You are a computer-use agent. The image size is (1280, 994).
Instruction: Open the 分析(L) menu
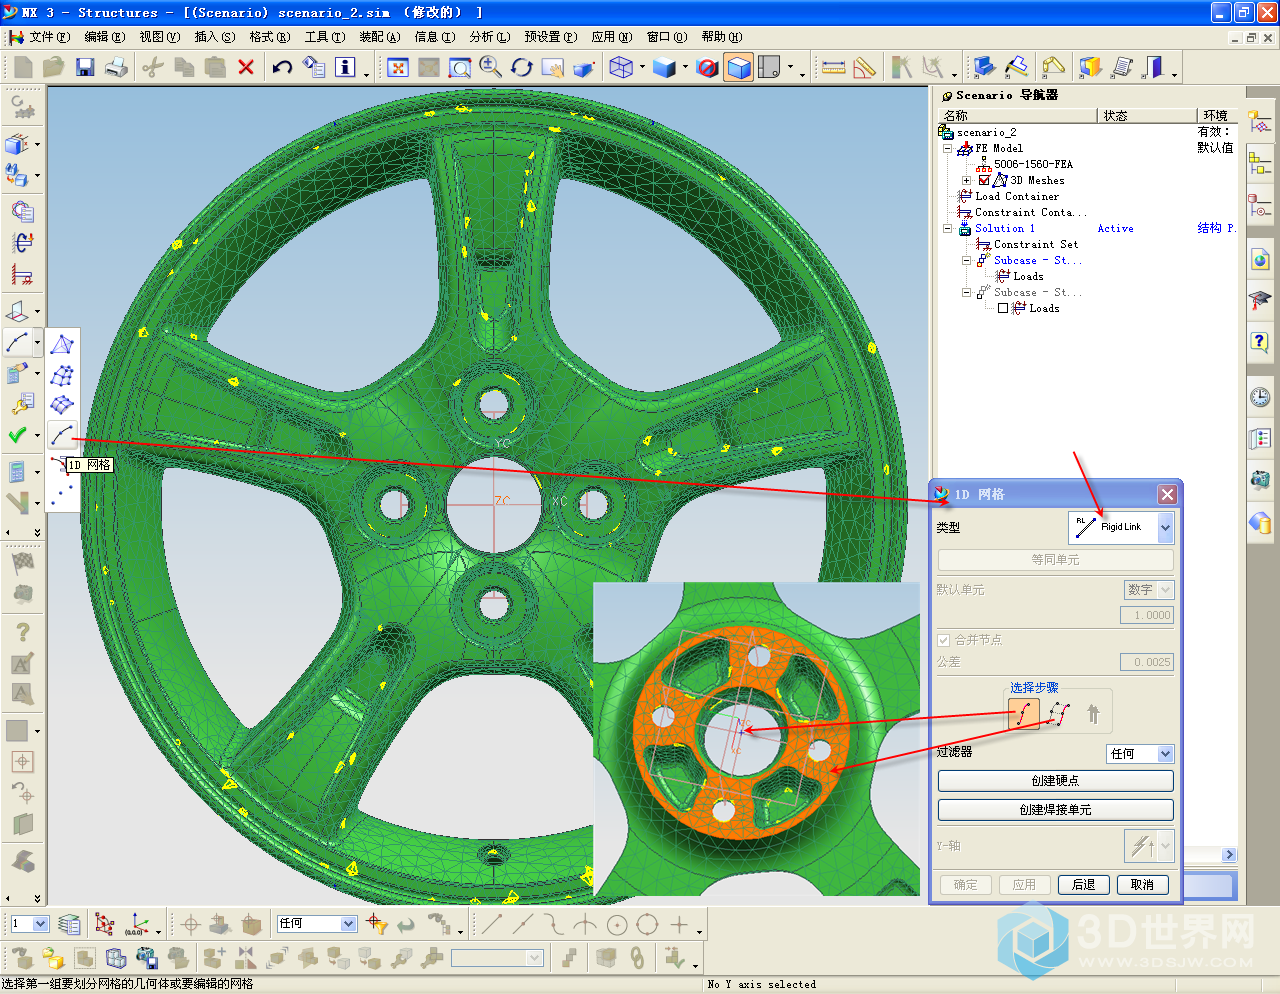click(490, 37)
